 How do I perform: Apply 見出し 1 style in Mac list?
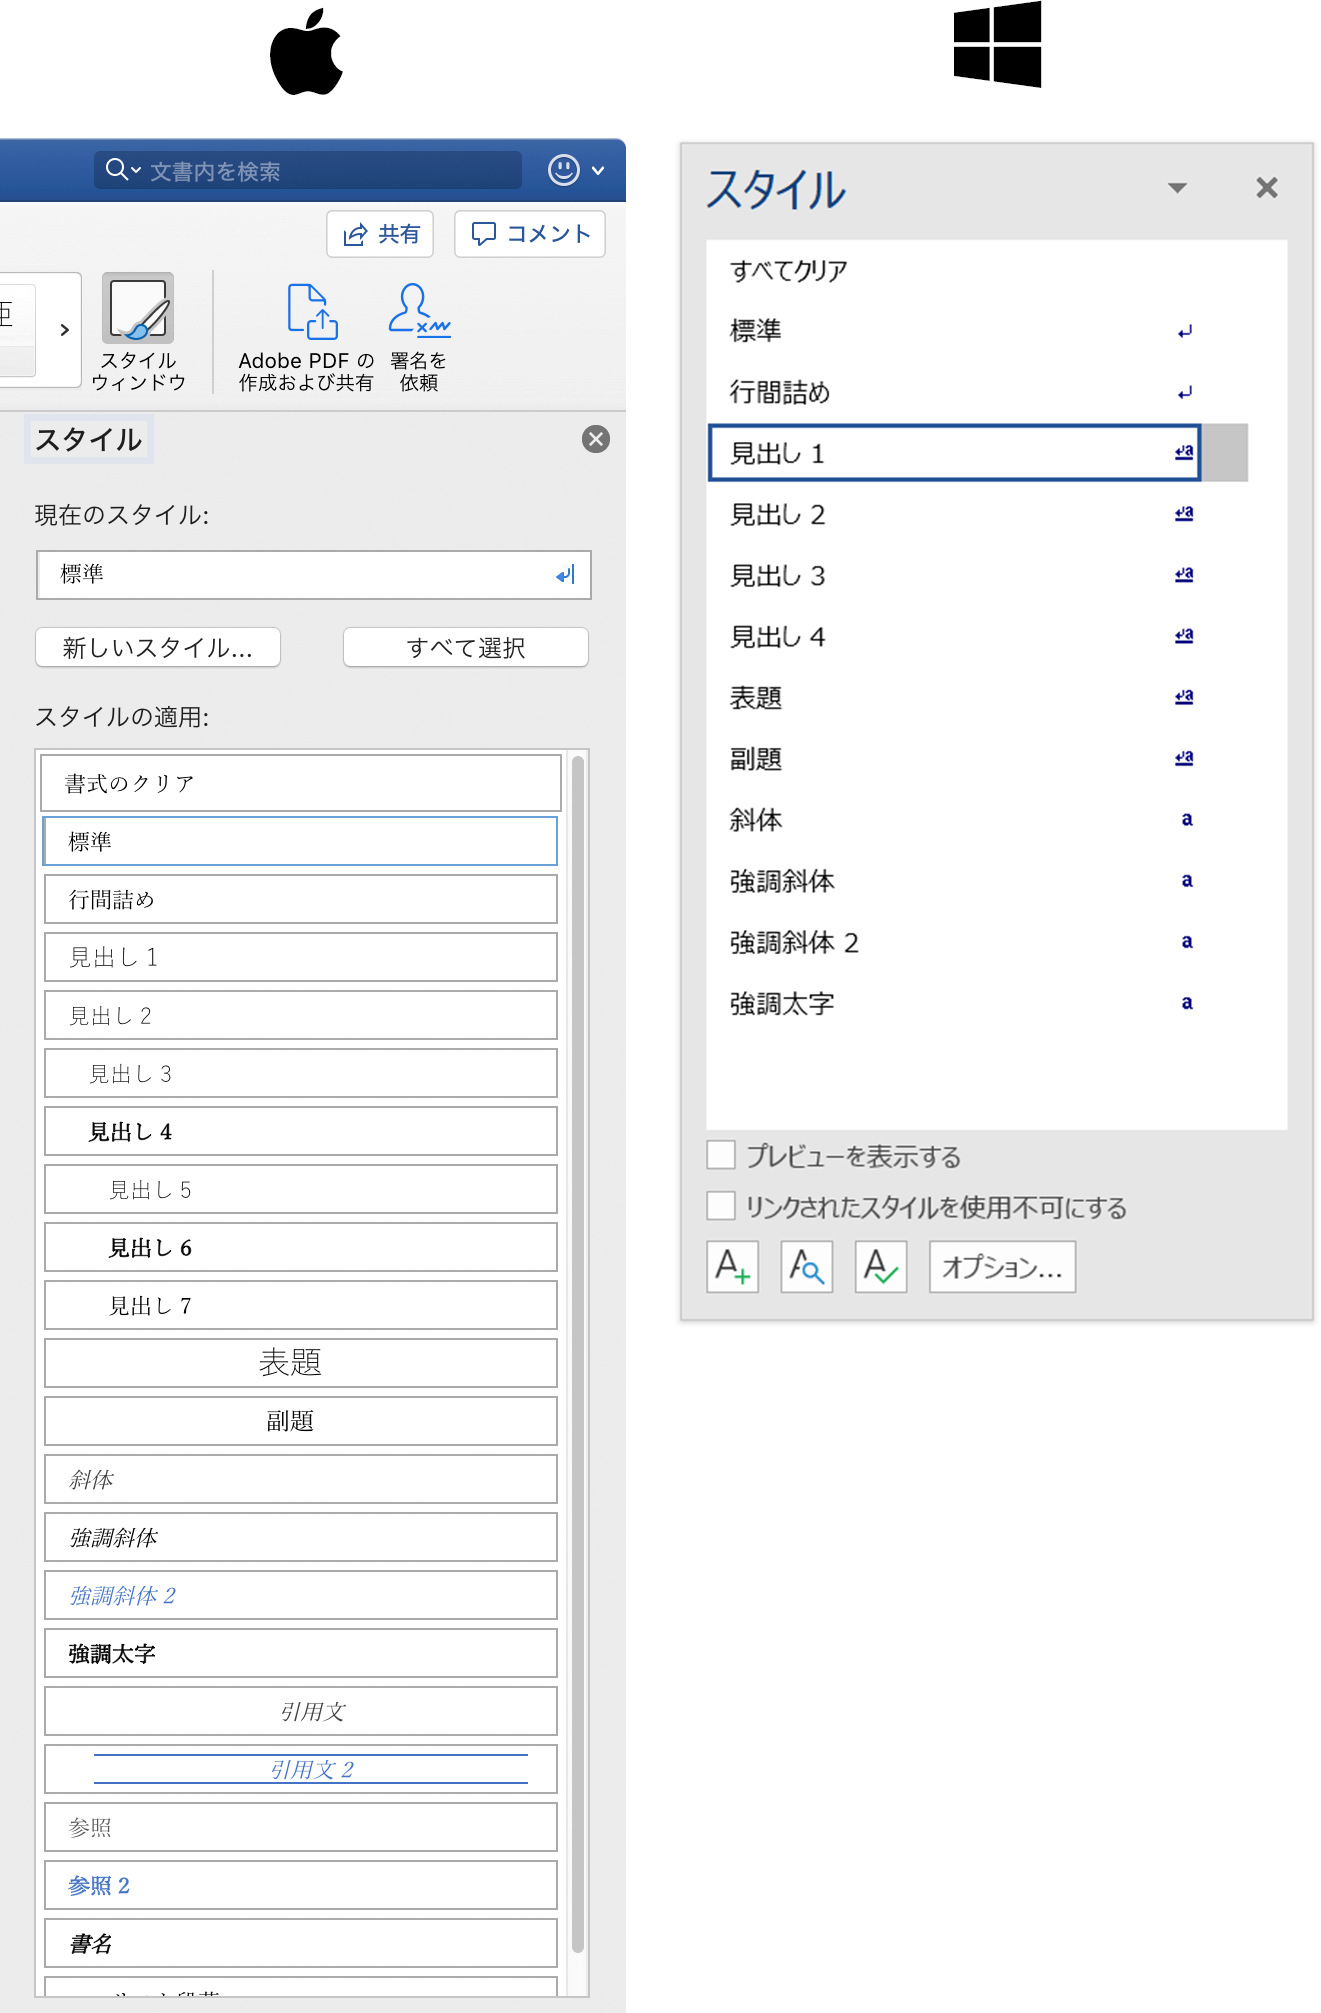(x=301, y=957)
